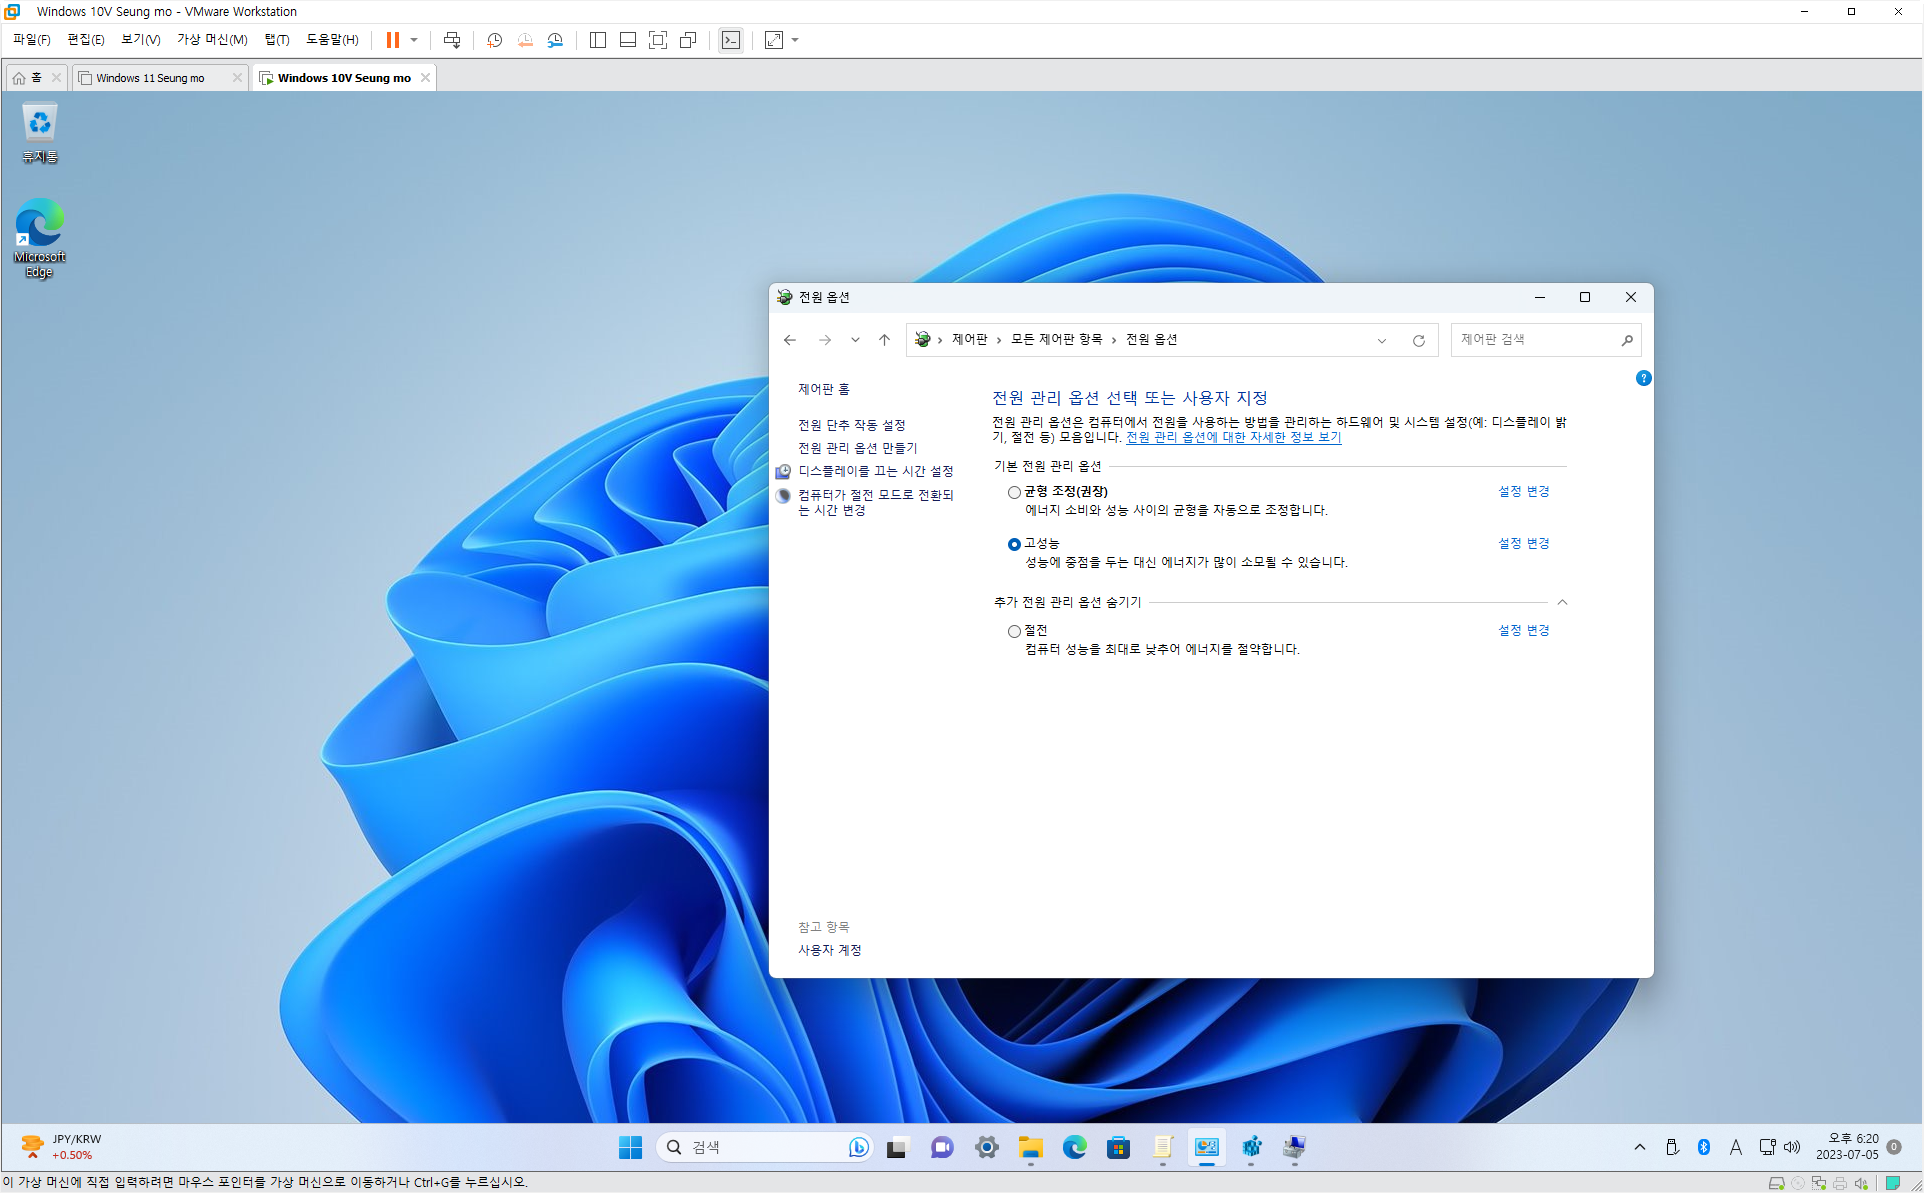Image resolution: width=1924 pixels, height=1193 pixels.
Task: Open the power button dropdown arrow in VMware
Action: 414,40
